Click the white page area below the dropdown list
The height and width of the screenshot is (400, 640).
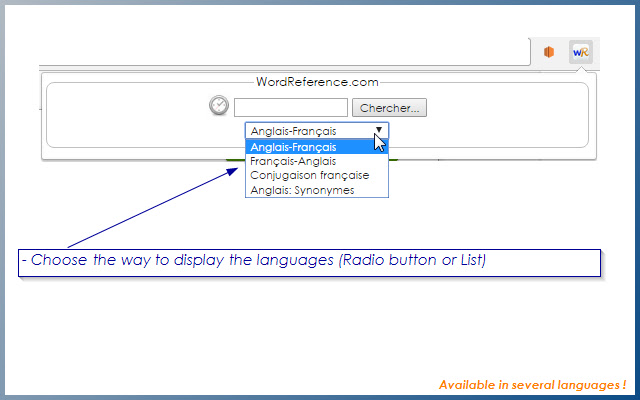pos(317,222)
